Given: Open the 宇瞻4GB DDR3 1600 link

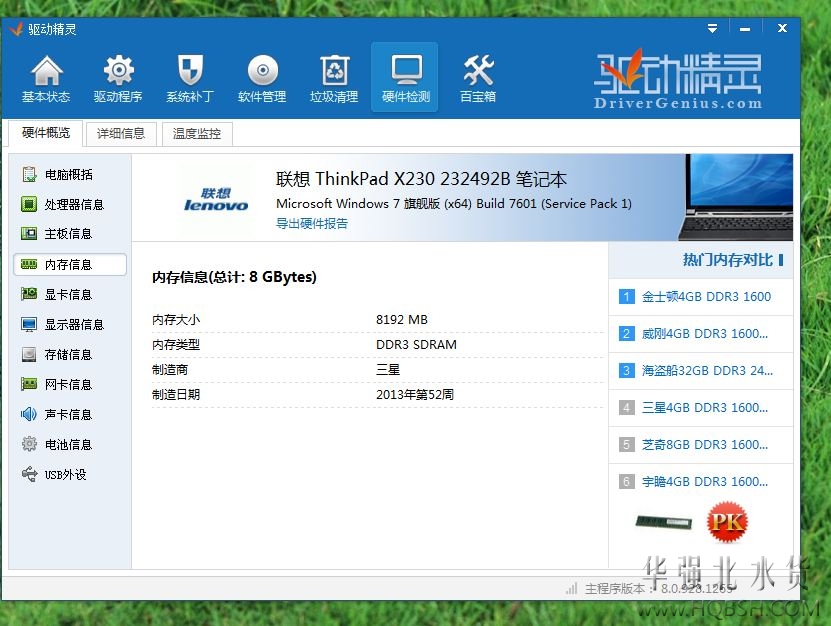Looking at the screenshot, I should click(x=705, y=482).
